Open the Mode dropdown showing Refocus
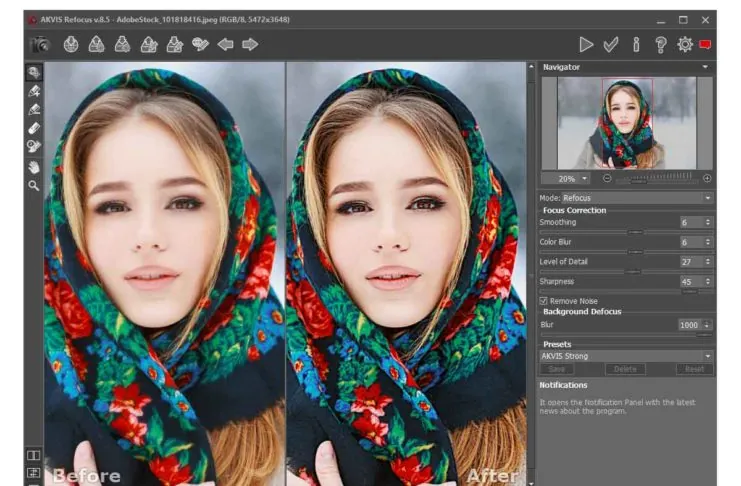Screen dimensions: 741x486 click(638, 198)
